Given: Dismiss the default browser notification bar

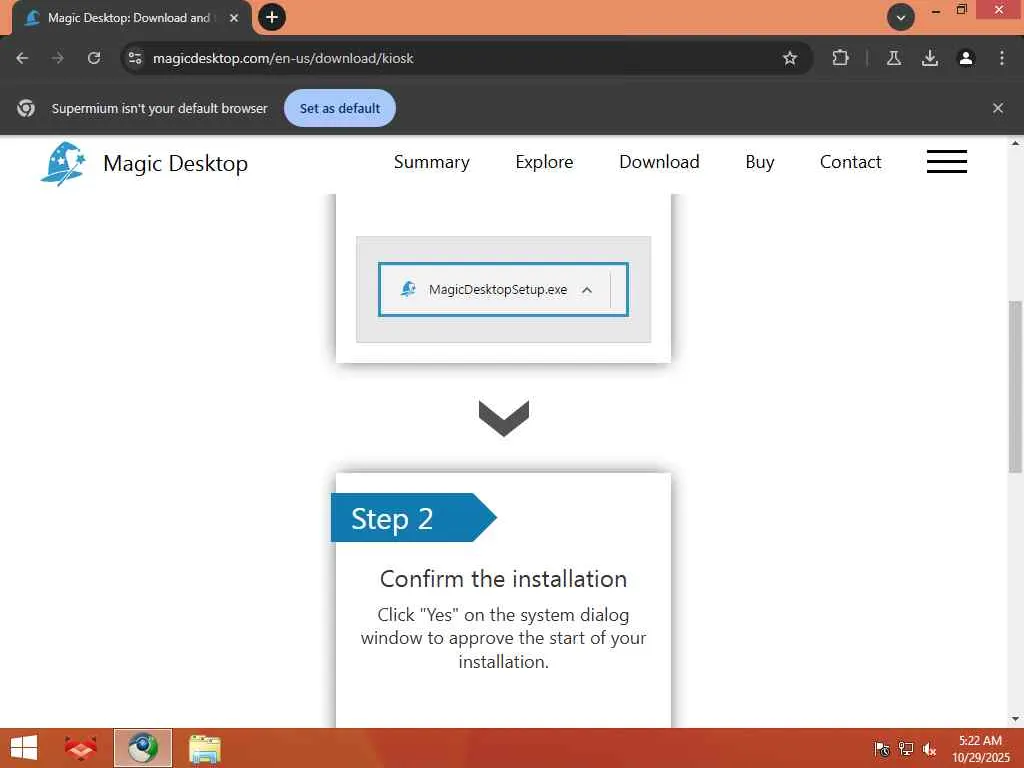Looking at the screenshot, I should [998, 108].
